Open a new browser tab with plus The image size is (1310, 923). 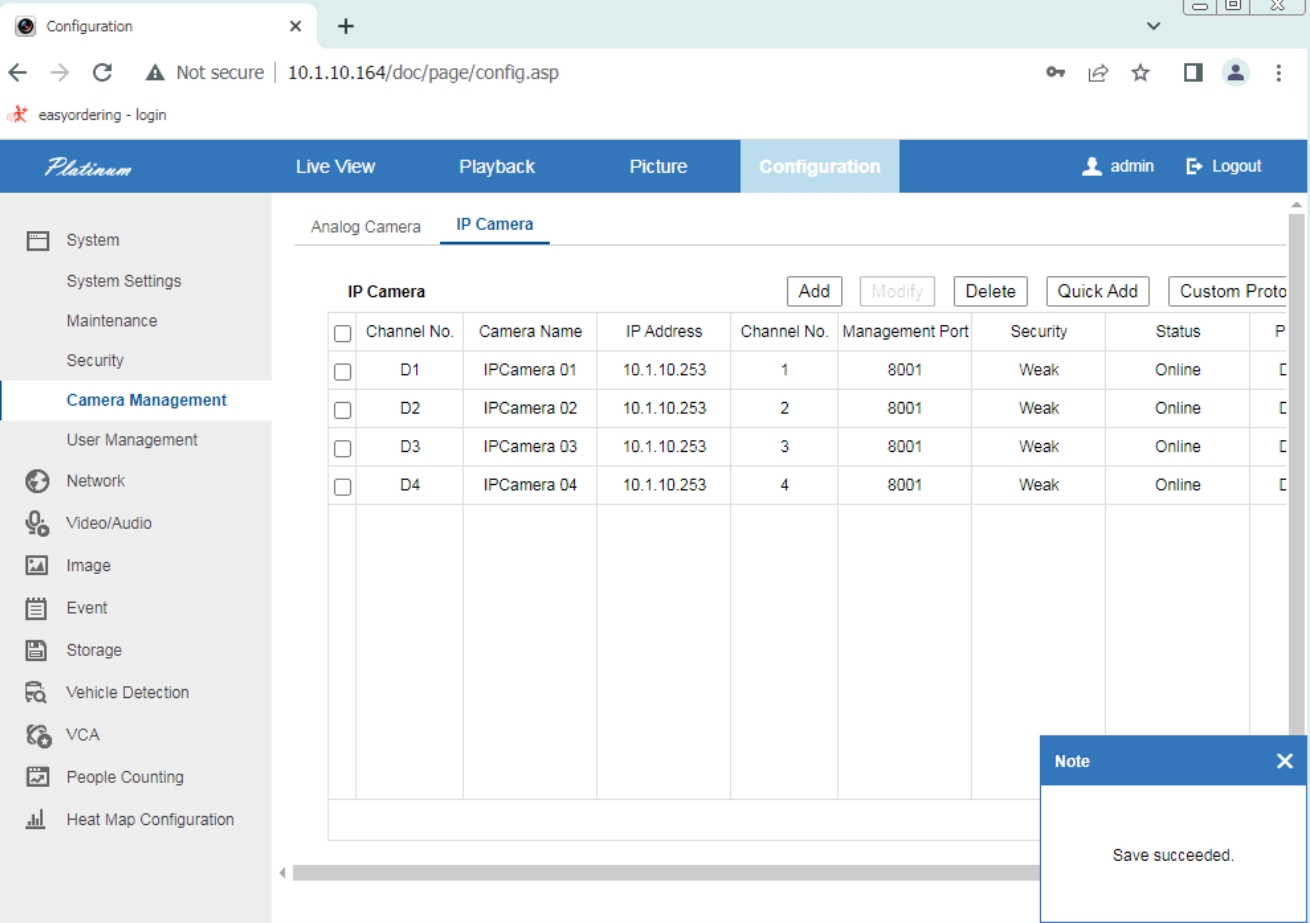[x=346, y=26]
